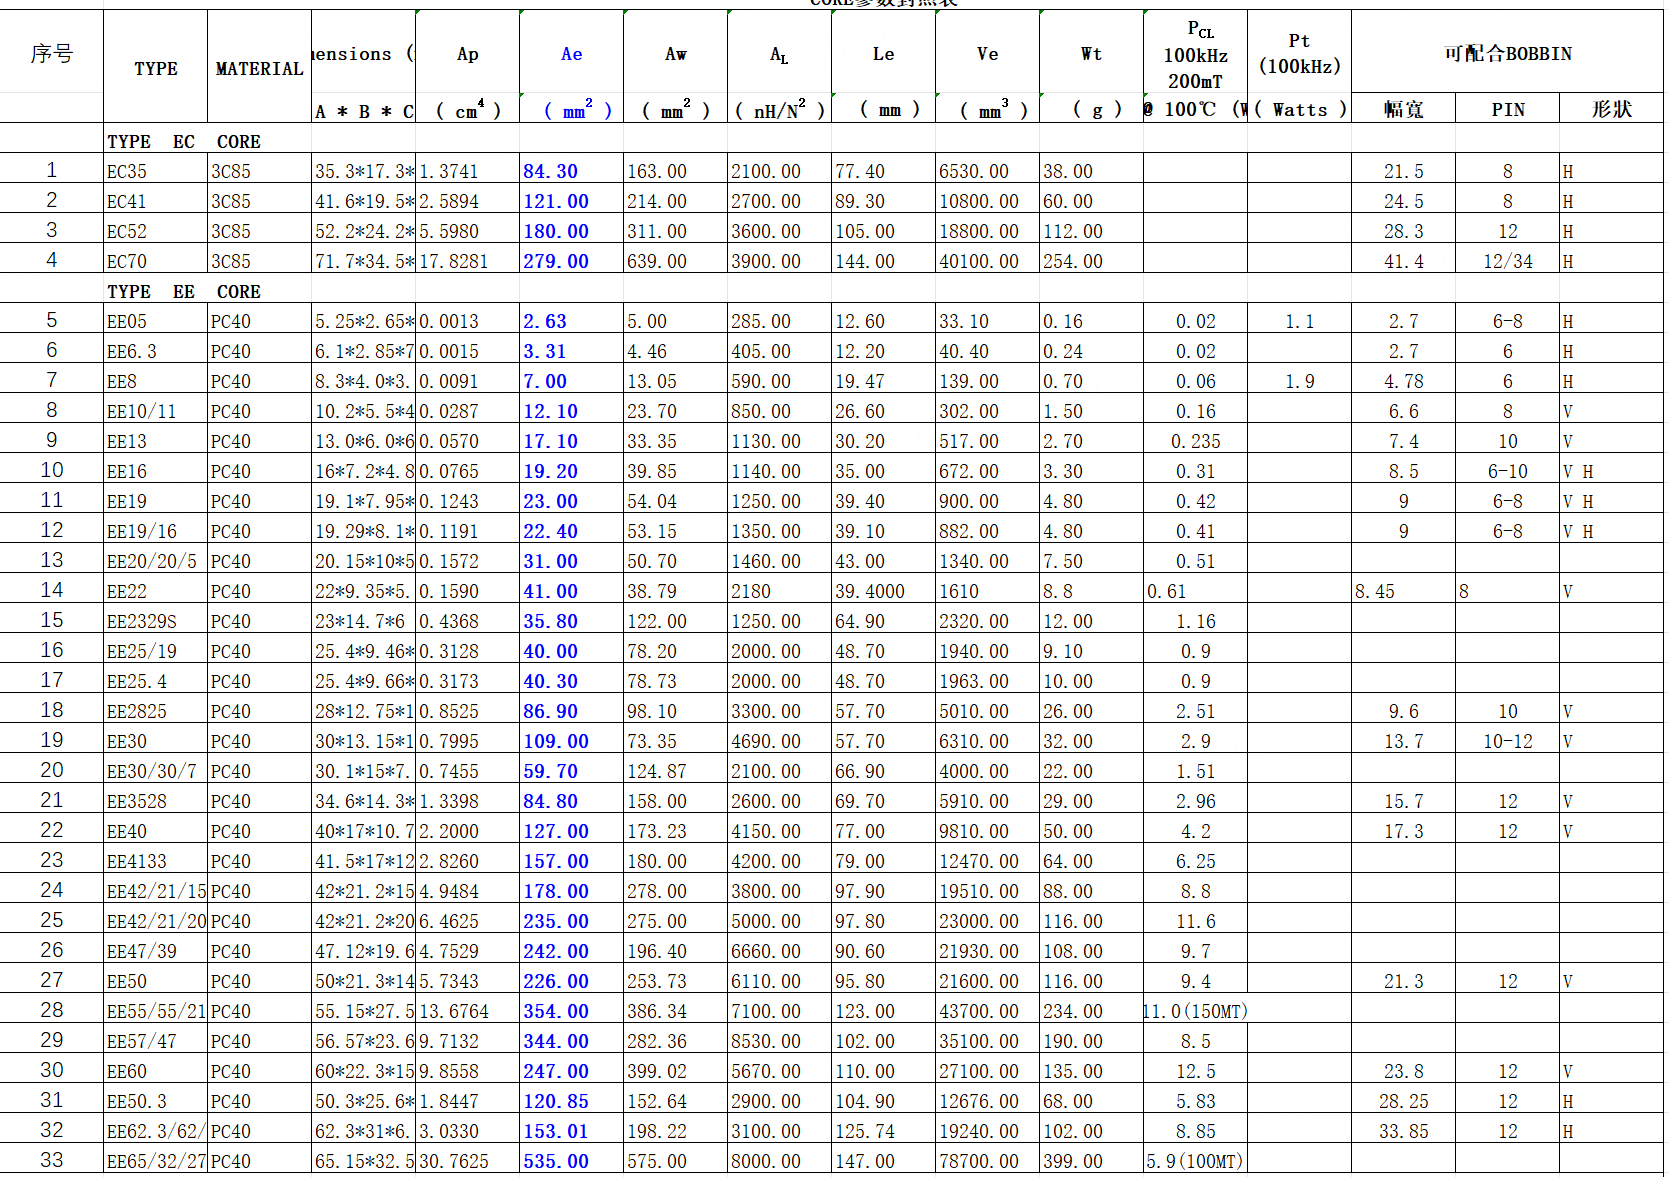Click Pt value '1.9' for EE8
Screen dimensions: 1669x1177
pyautogui.click(x=1299, y=381)
